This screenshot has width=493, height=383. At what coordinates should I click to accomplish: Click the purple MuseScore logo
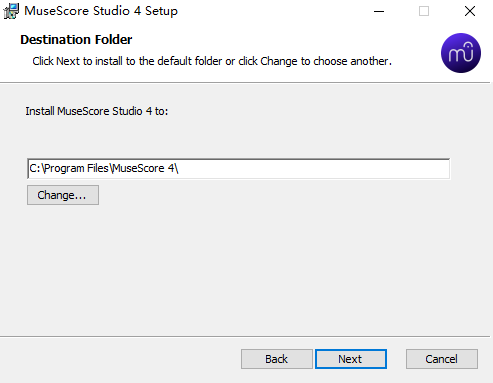tap(461, 53)
